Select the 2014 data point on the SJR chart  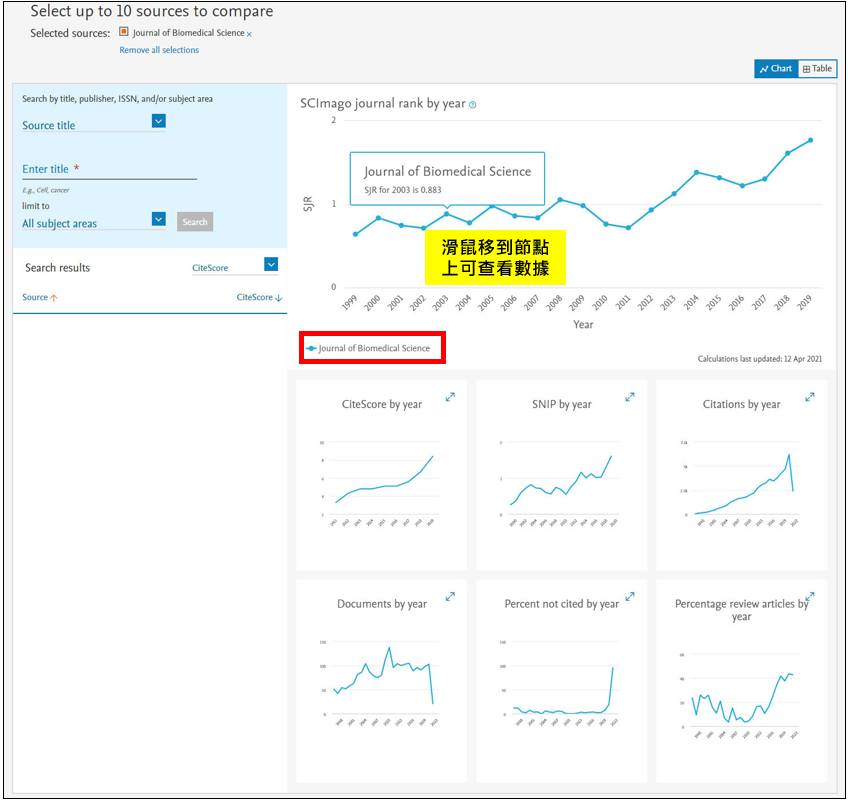click(697, 173)
